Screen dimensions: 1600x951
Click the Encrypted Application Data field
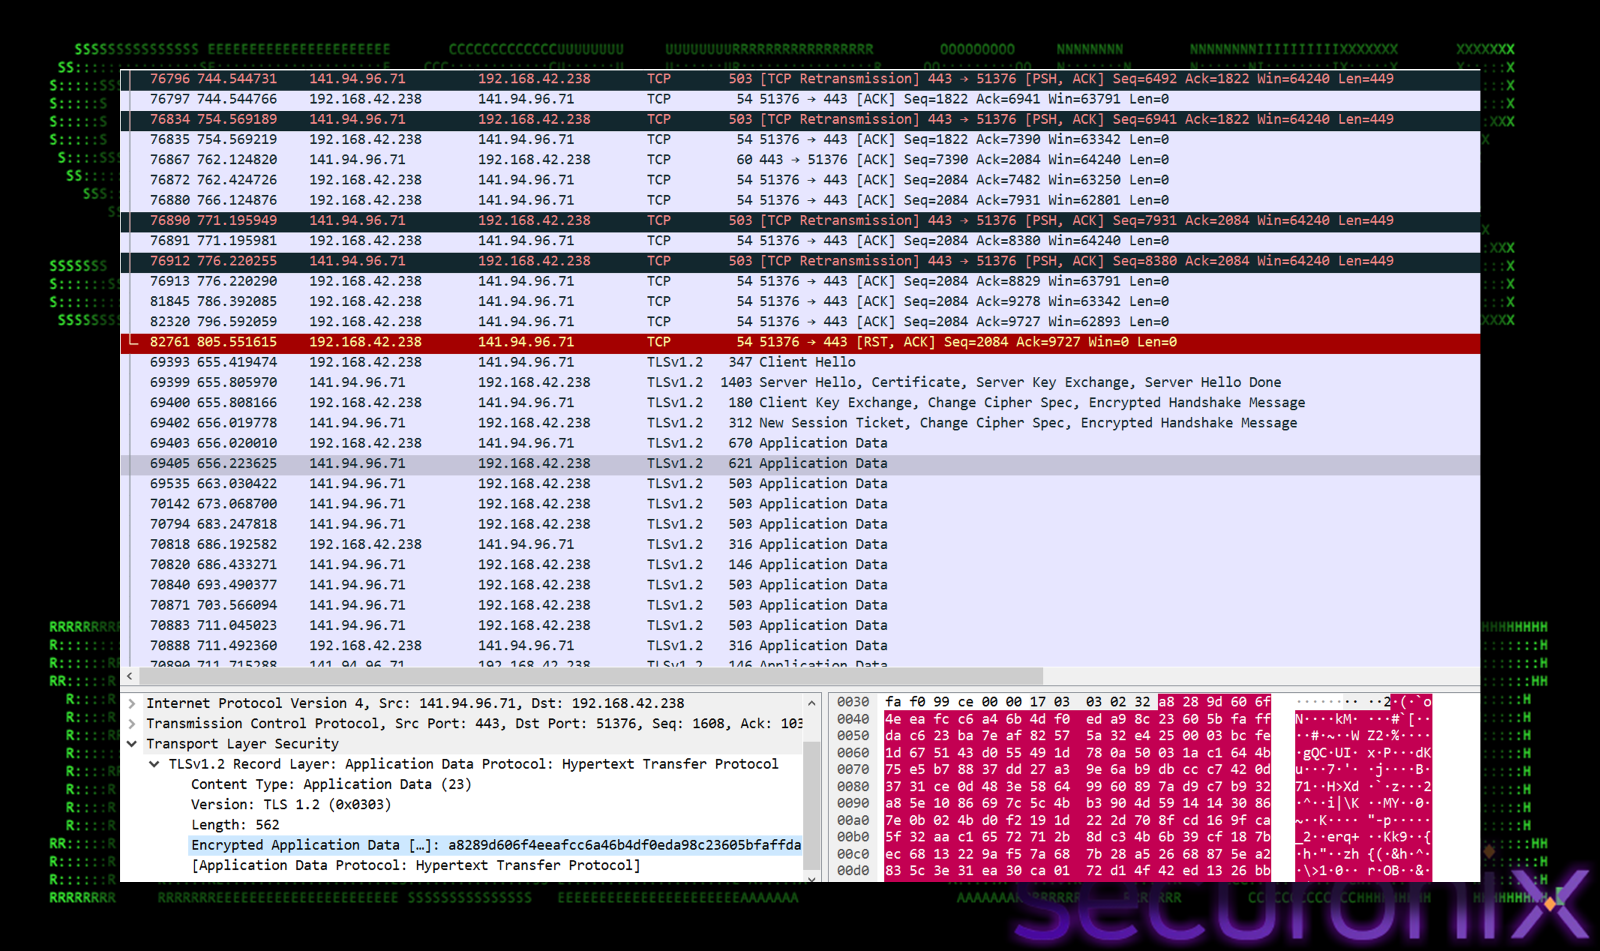[495, 845]
